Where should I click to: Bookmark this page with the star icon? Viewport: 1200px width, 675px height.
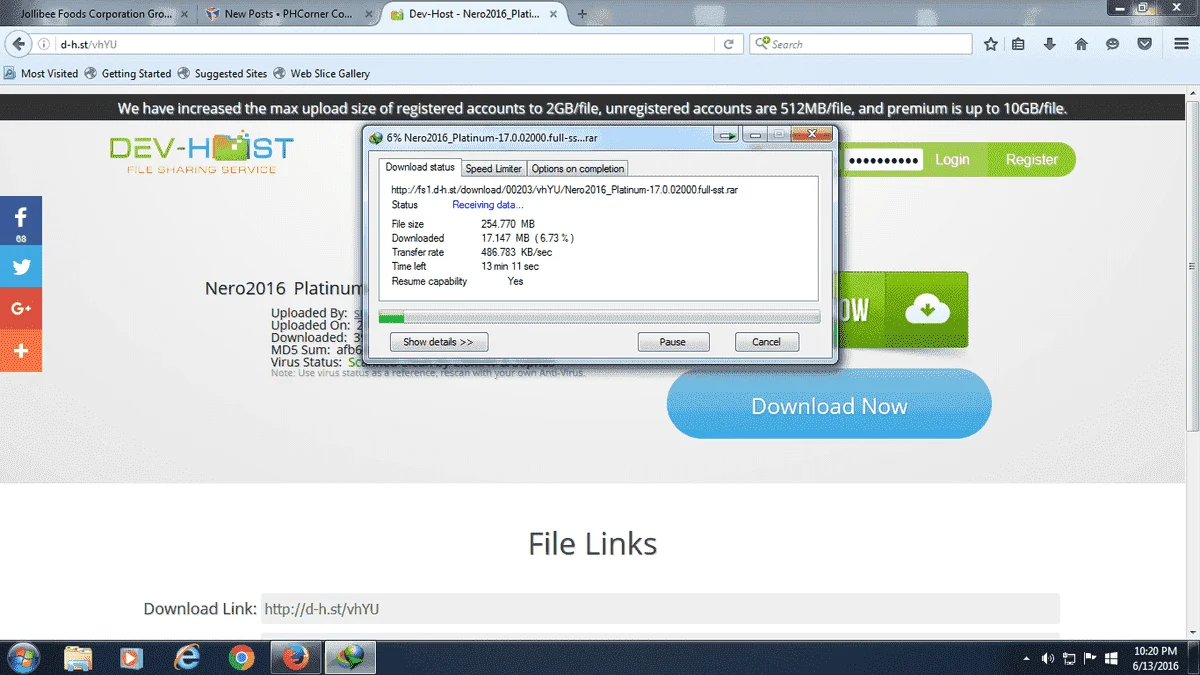pos(991,44)
